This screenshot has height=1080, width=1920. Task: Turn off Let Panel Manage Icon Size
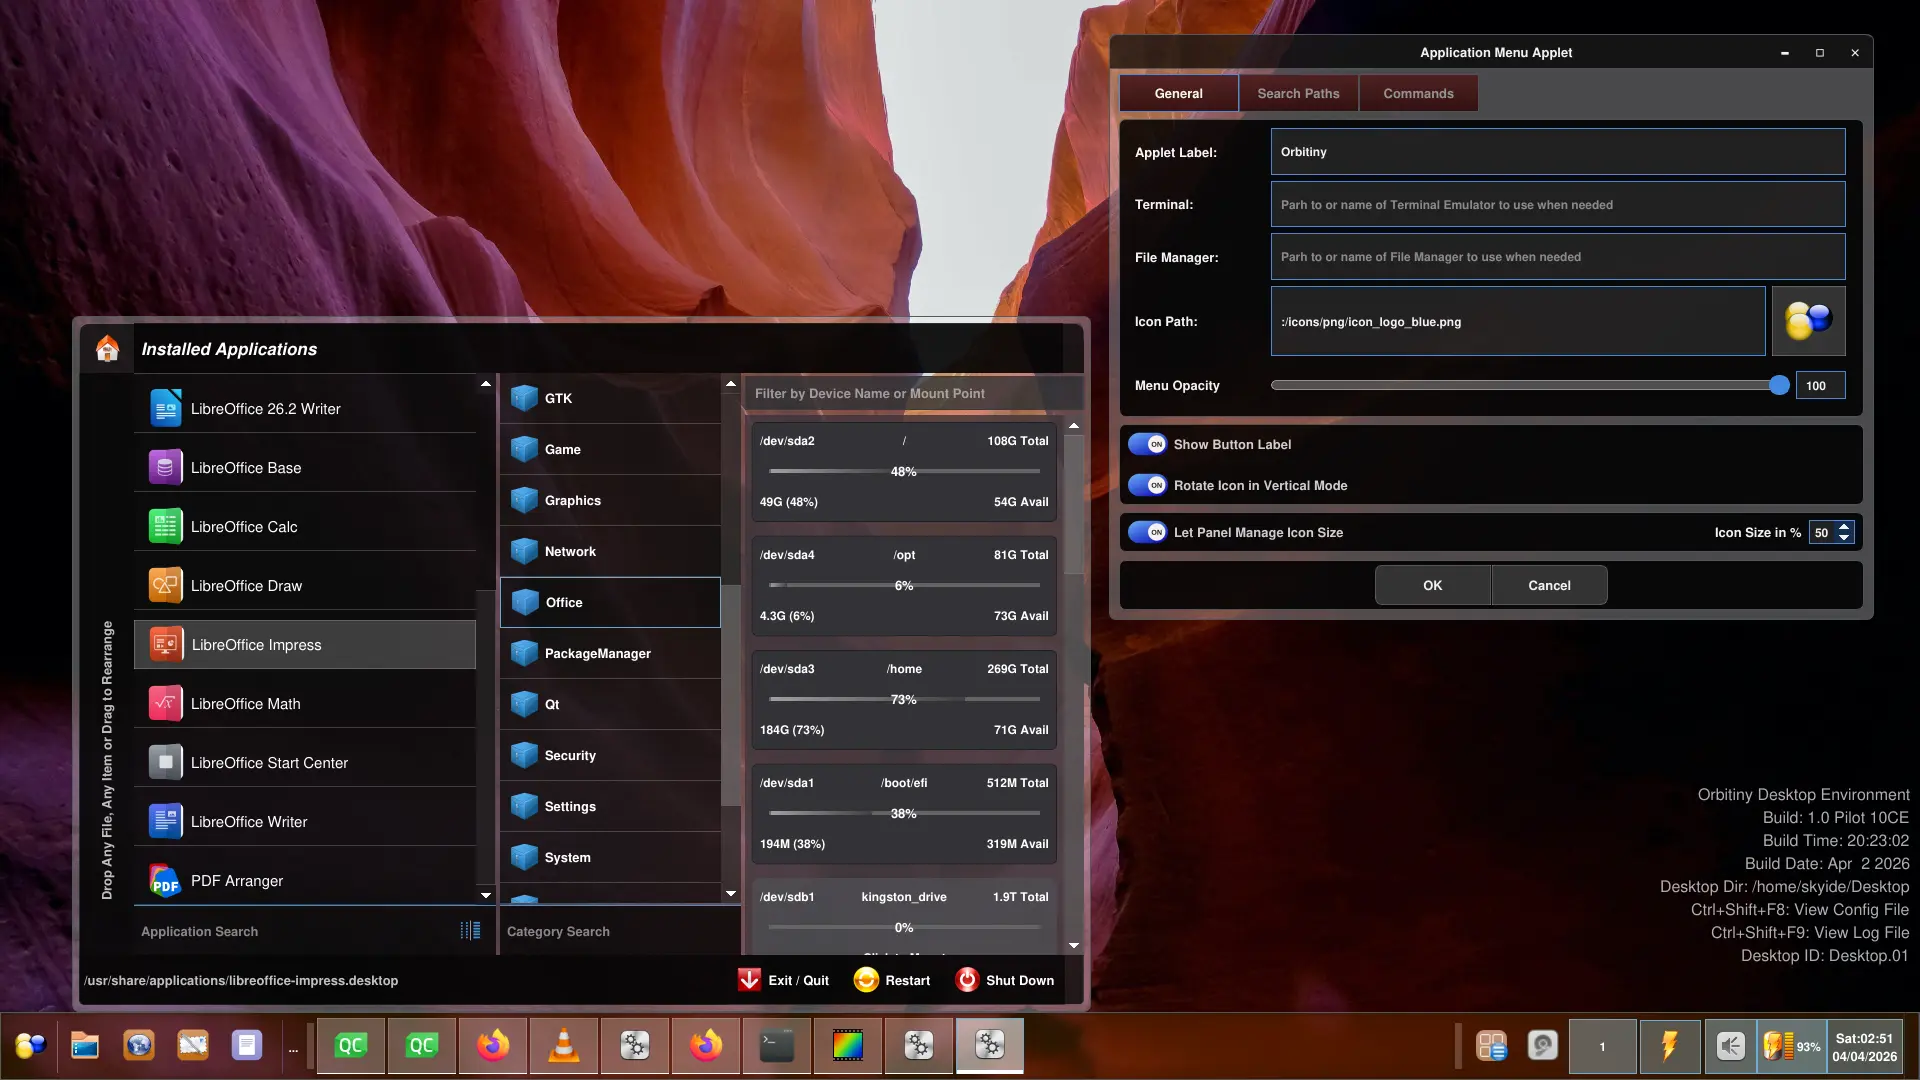coord(1147,532)
